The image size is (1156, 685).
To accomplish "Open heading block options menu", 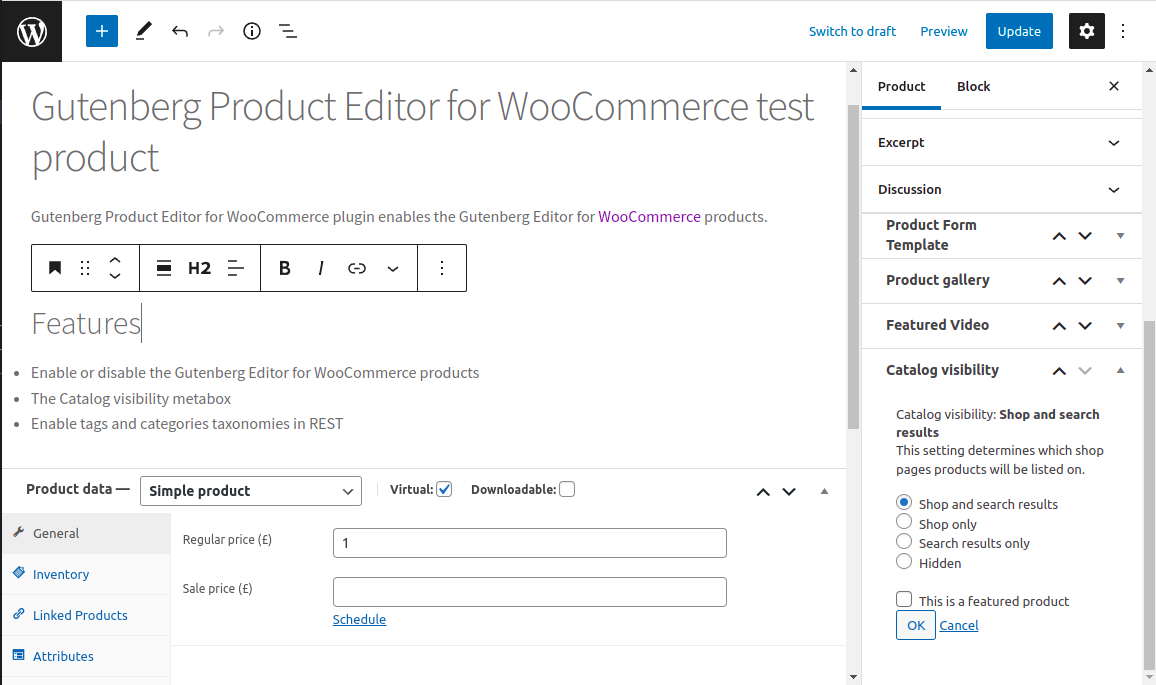I will pyautogui.click(x=442, y=268).
